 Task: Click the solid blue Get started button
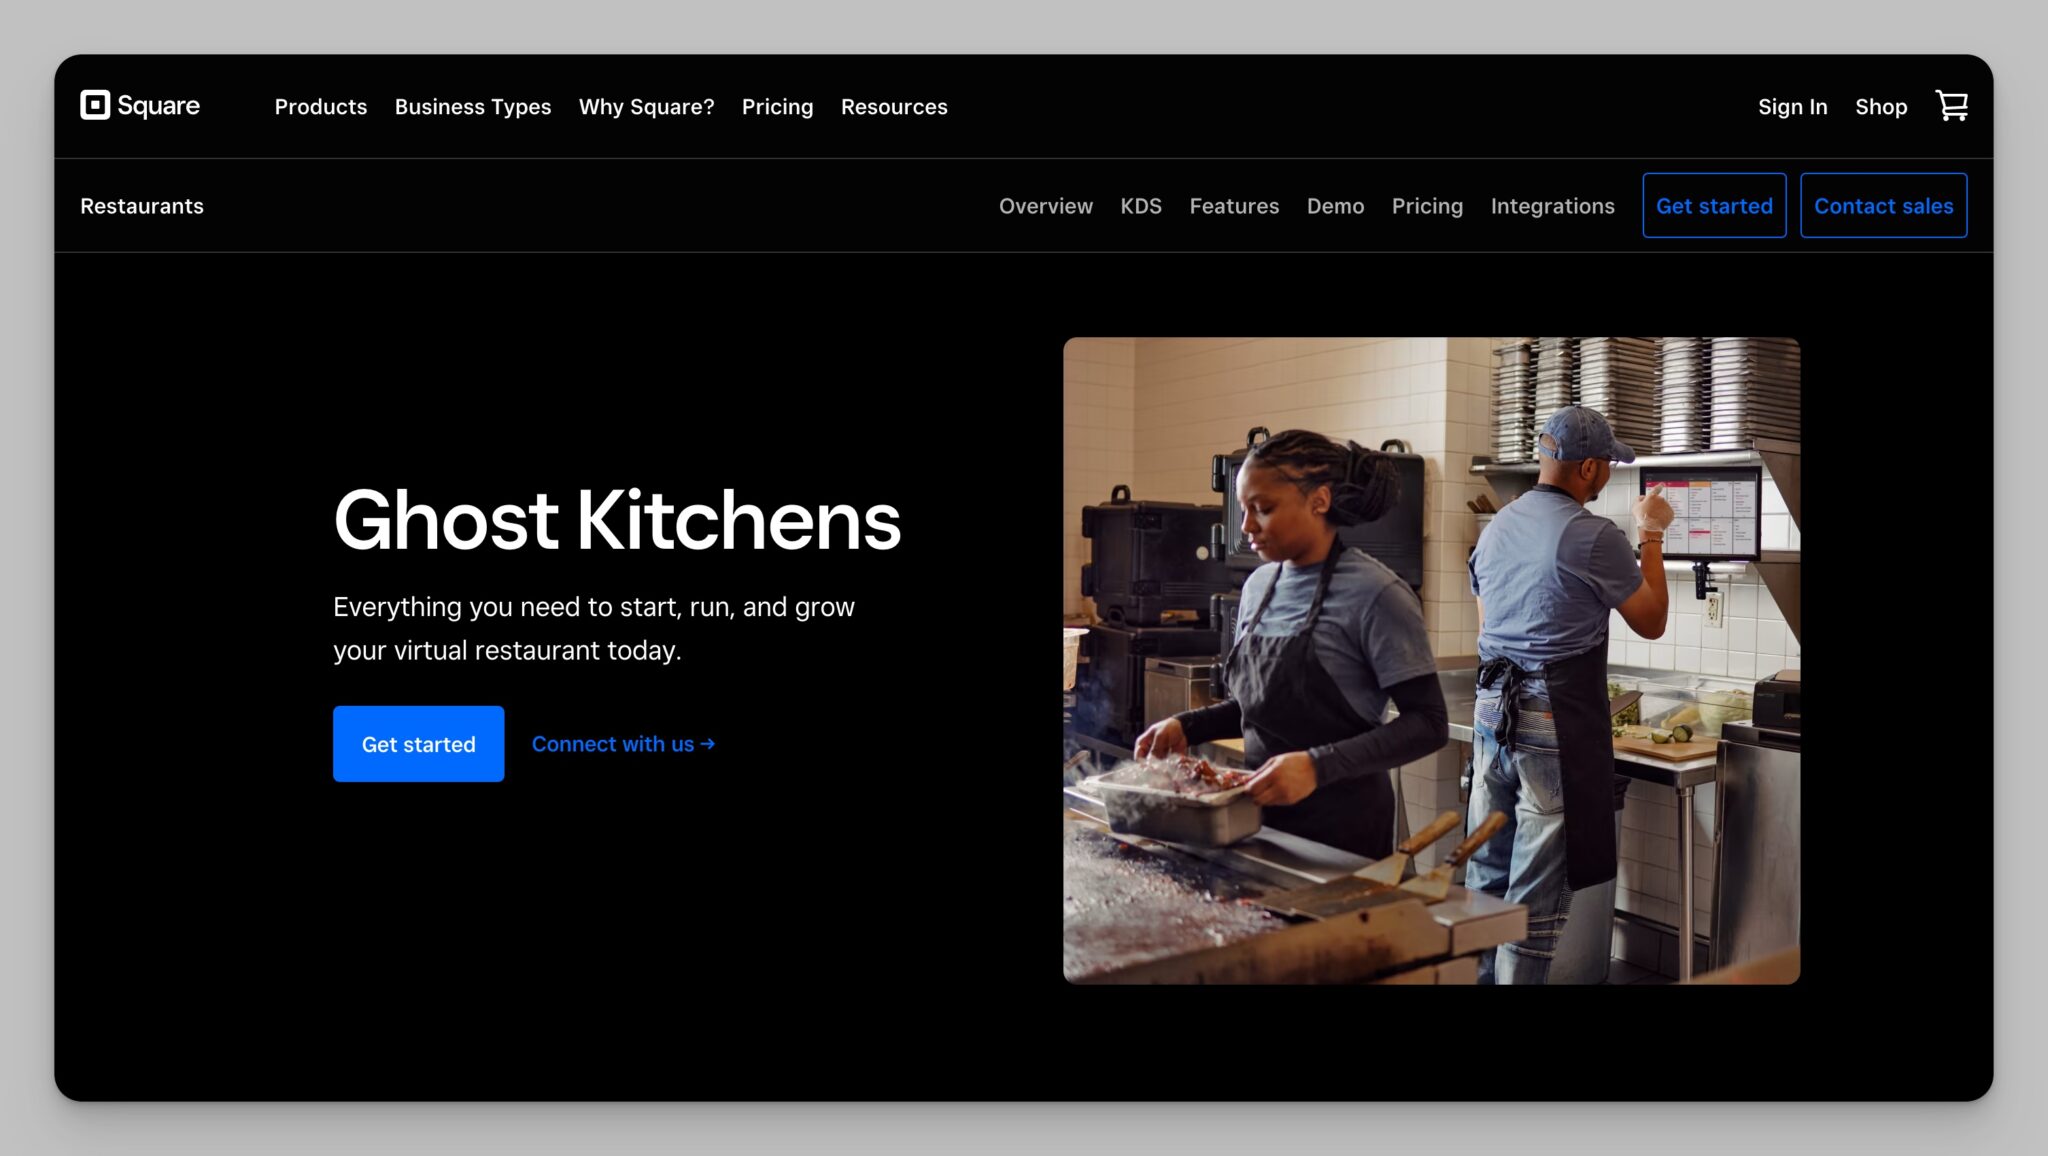point(418,743)
